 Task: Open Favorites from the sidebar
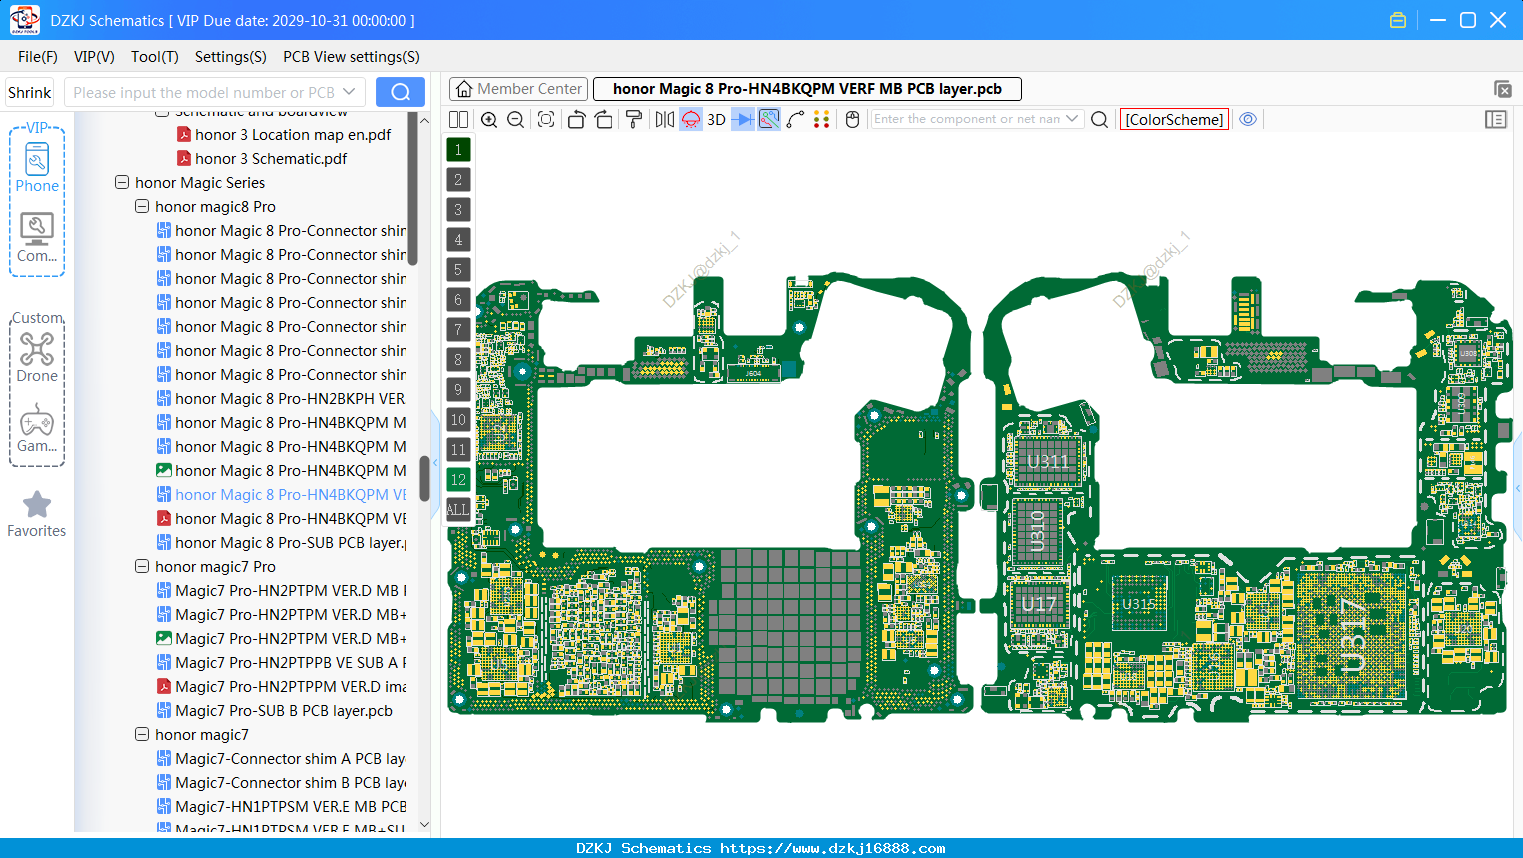tap(37, 514)
